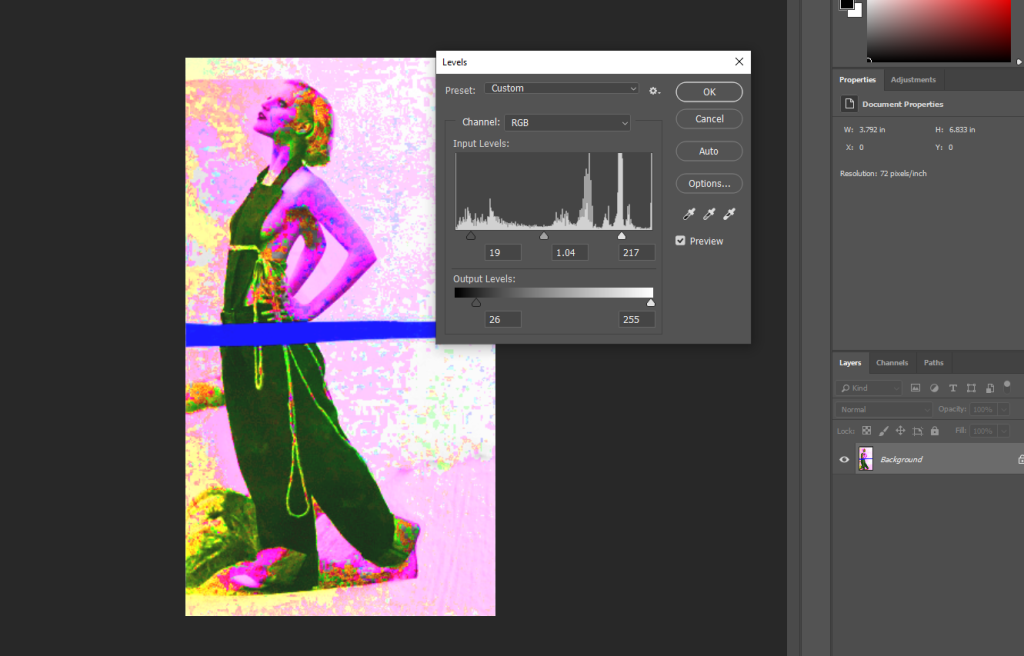The image size is (1024, 656).
Task: Click the type layer filter icon
Action: pos(952,388)
